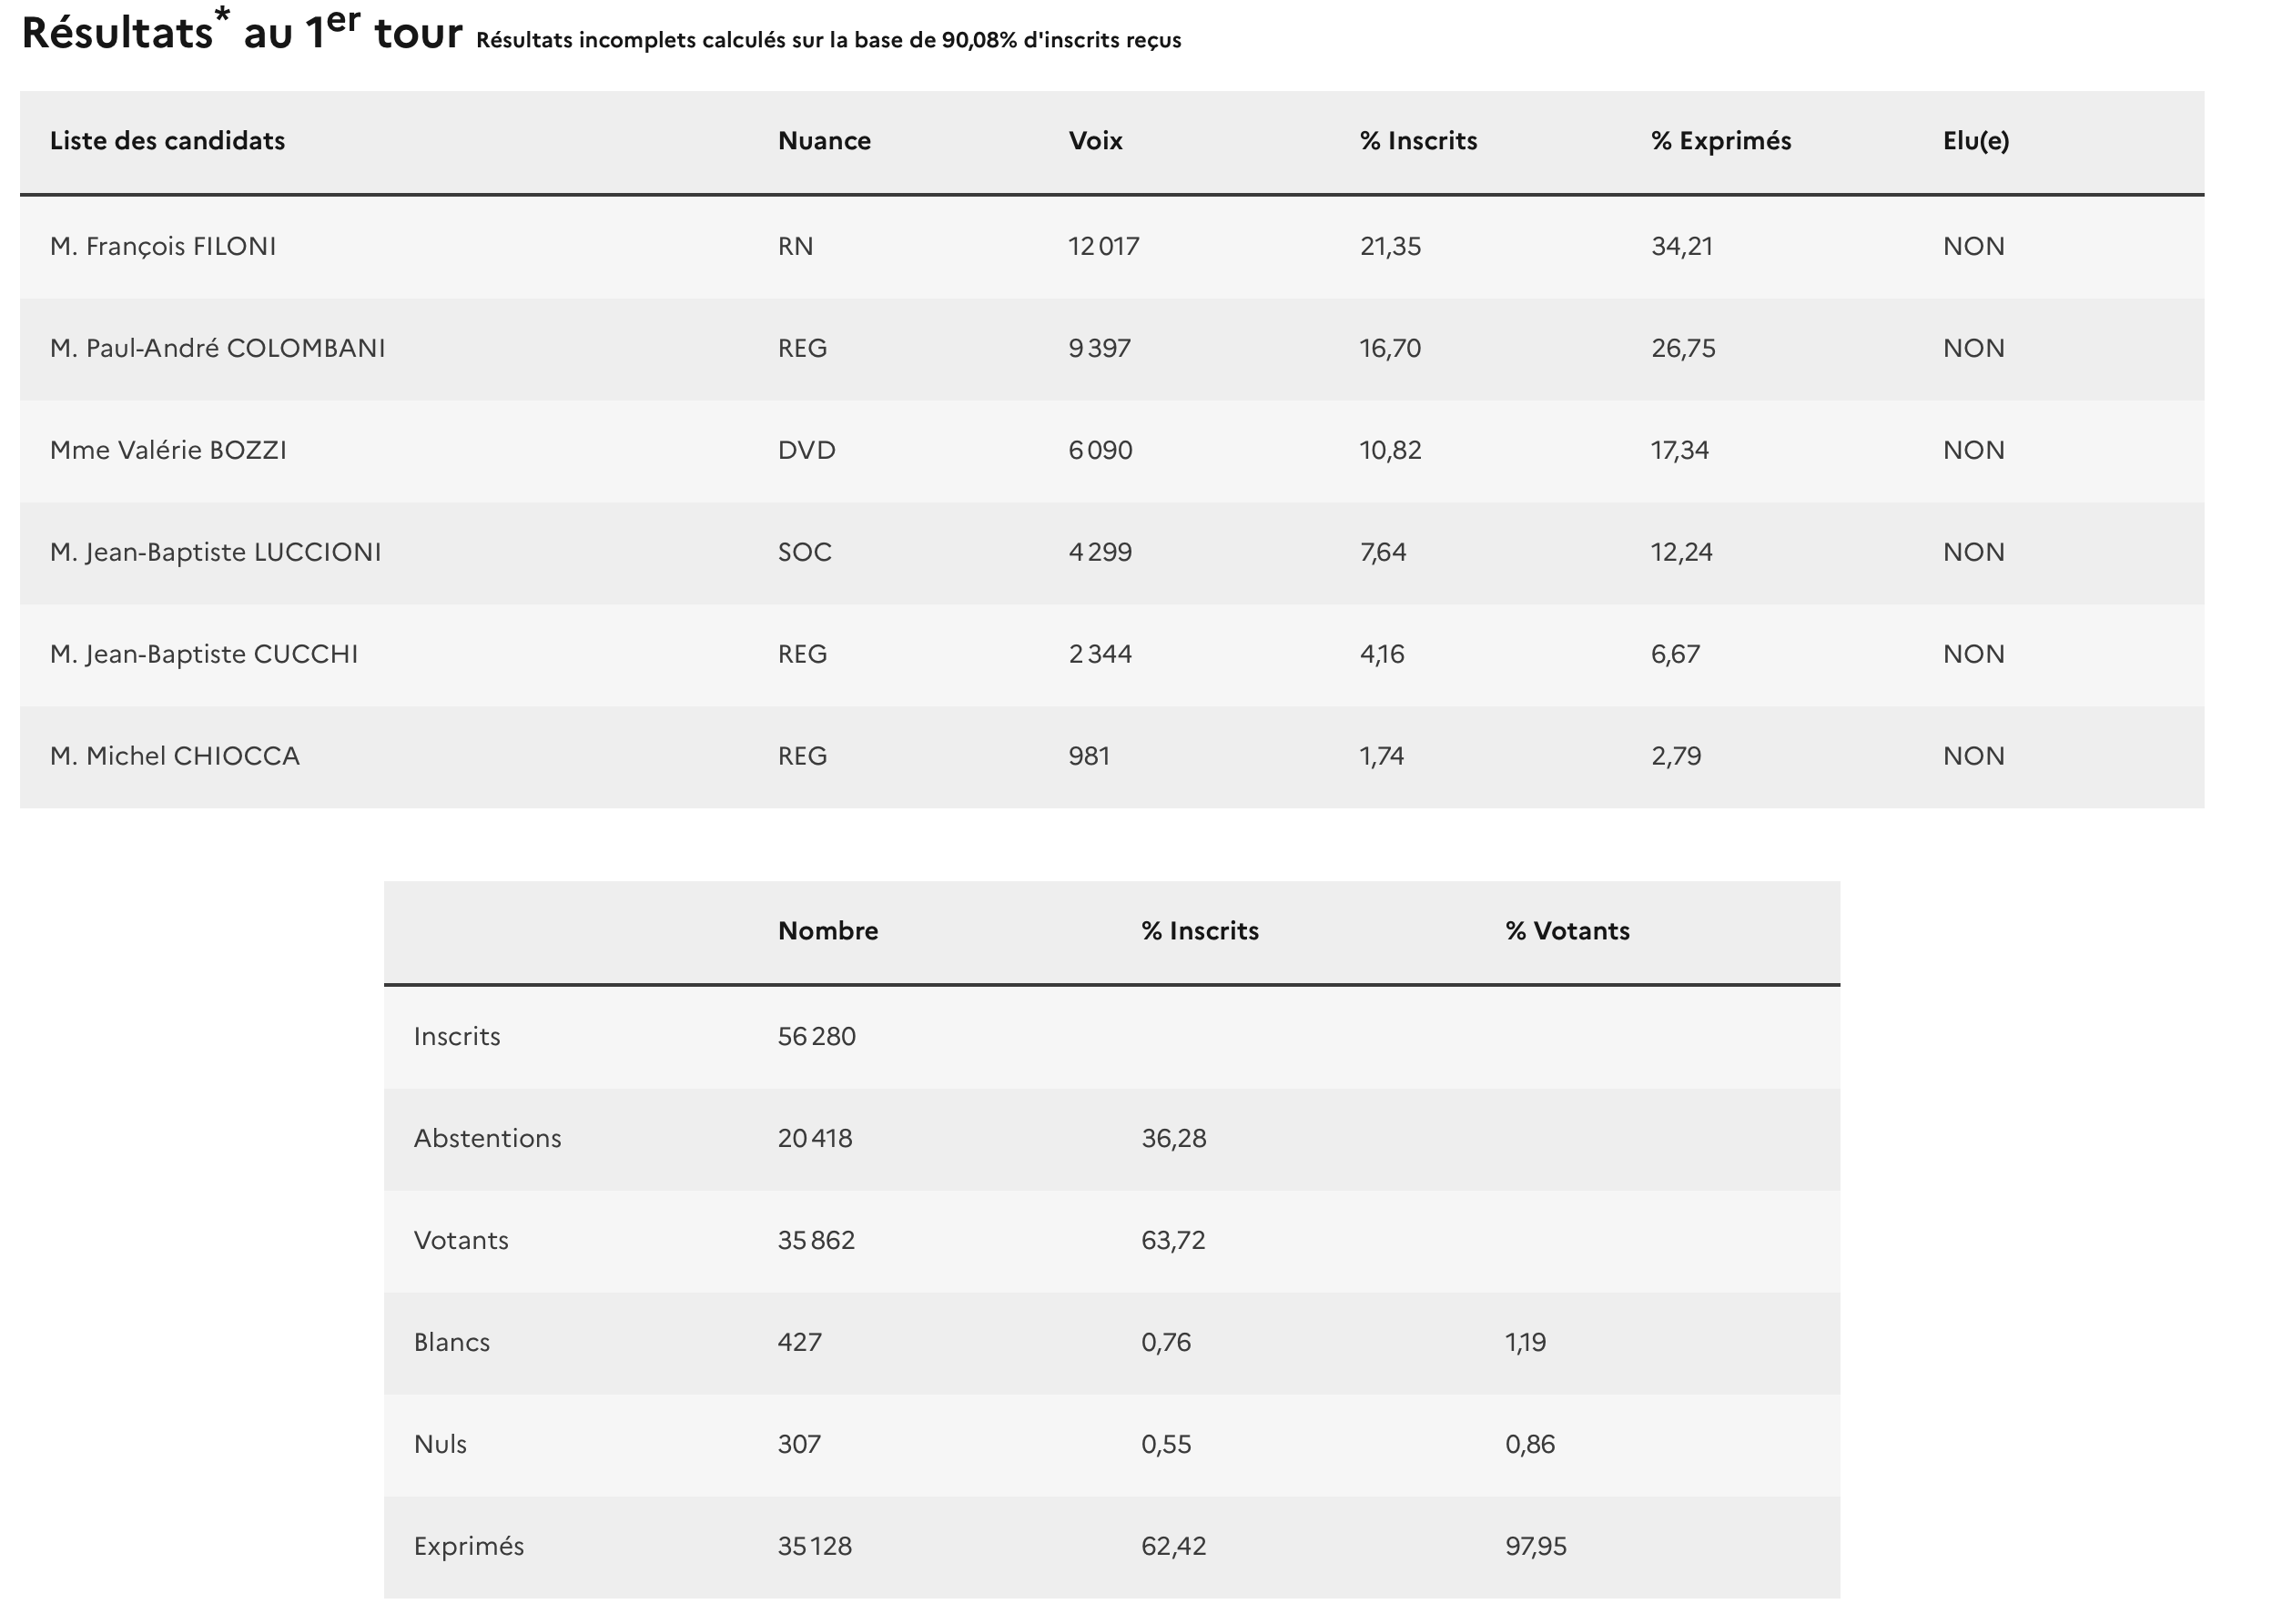Click the "Résultats au 1er tour" heading

241,33
